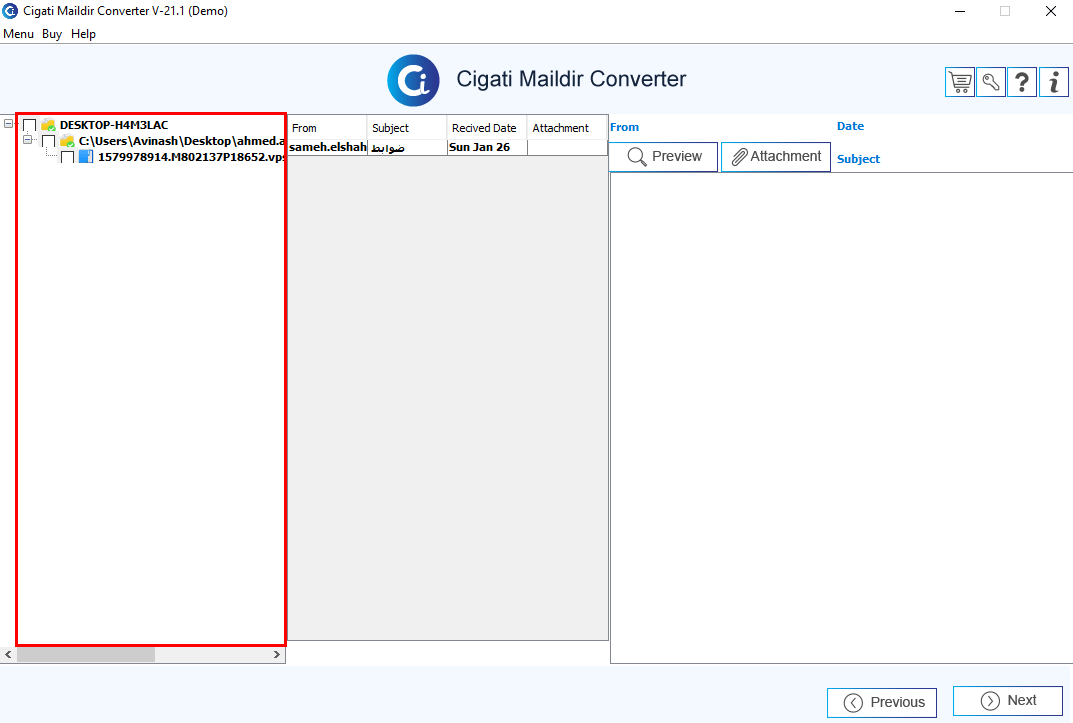Open the Help menu
This screenshot has width=1073, height=723.
click(83, 34)
